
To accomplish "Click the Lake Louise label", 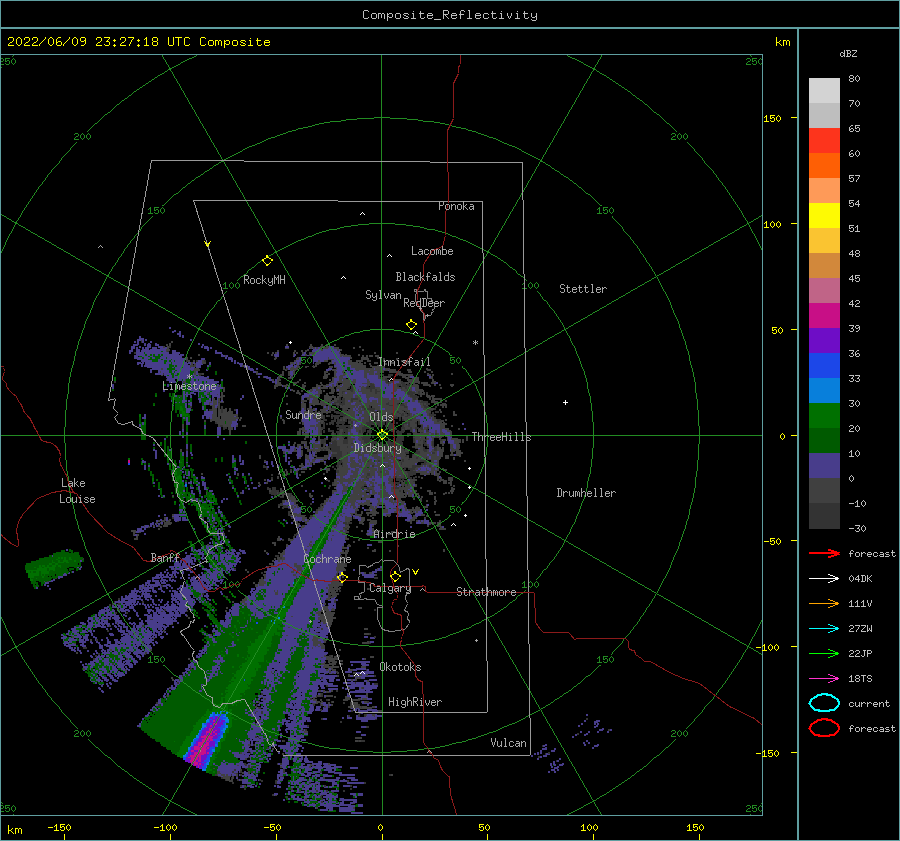I will [77, 491].
